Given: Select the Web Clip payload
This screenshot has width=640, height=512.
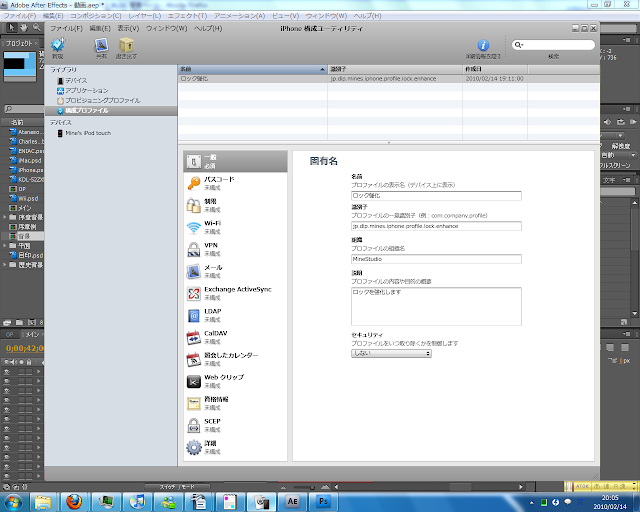Looking at the screenshot, I should click(x=235, y=381).
